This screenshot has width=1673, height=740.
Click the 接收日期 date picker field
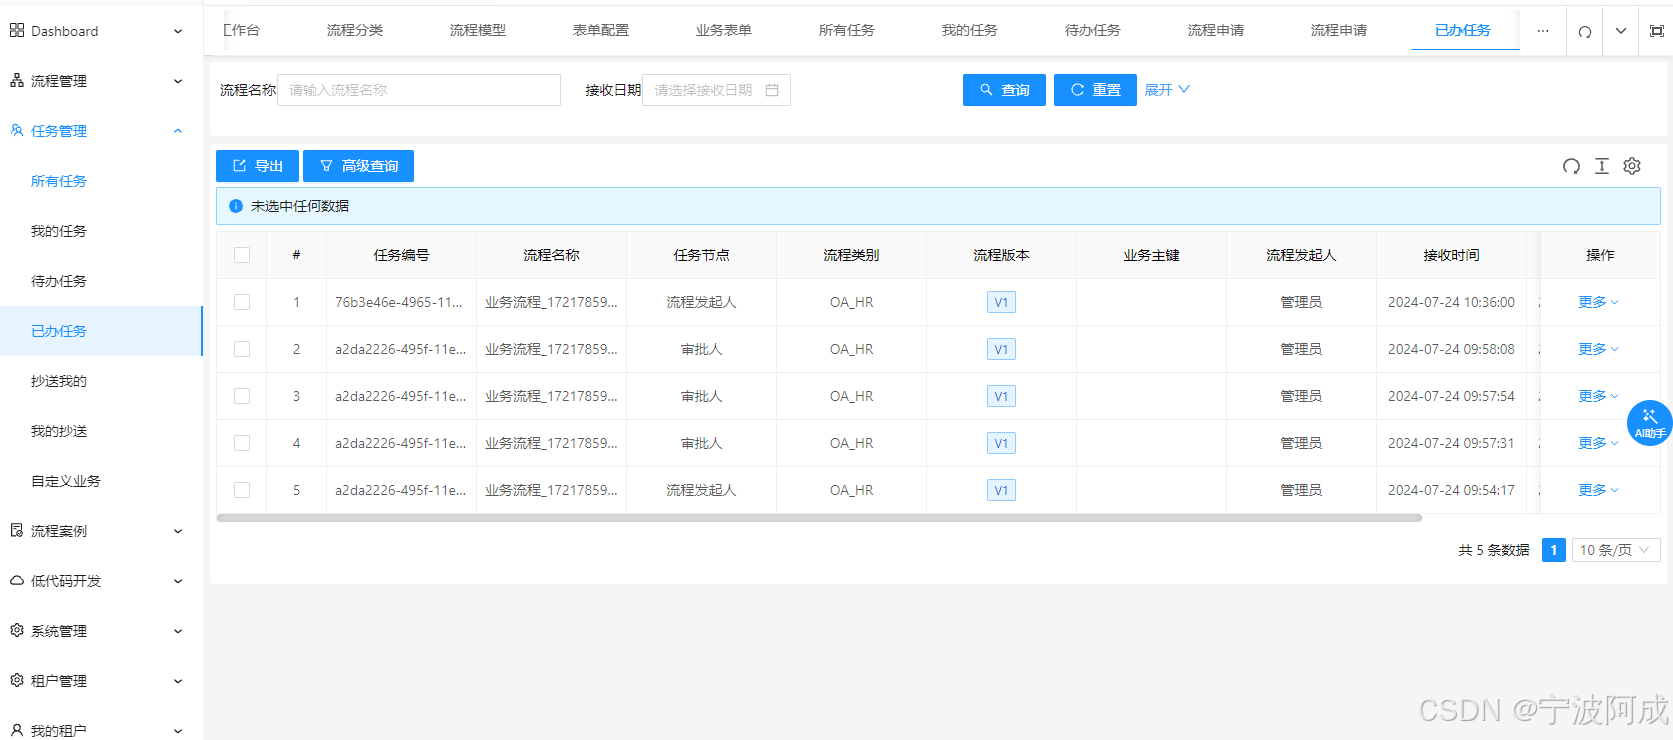[716, 90]
